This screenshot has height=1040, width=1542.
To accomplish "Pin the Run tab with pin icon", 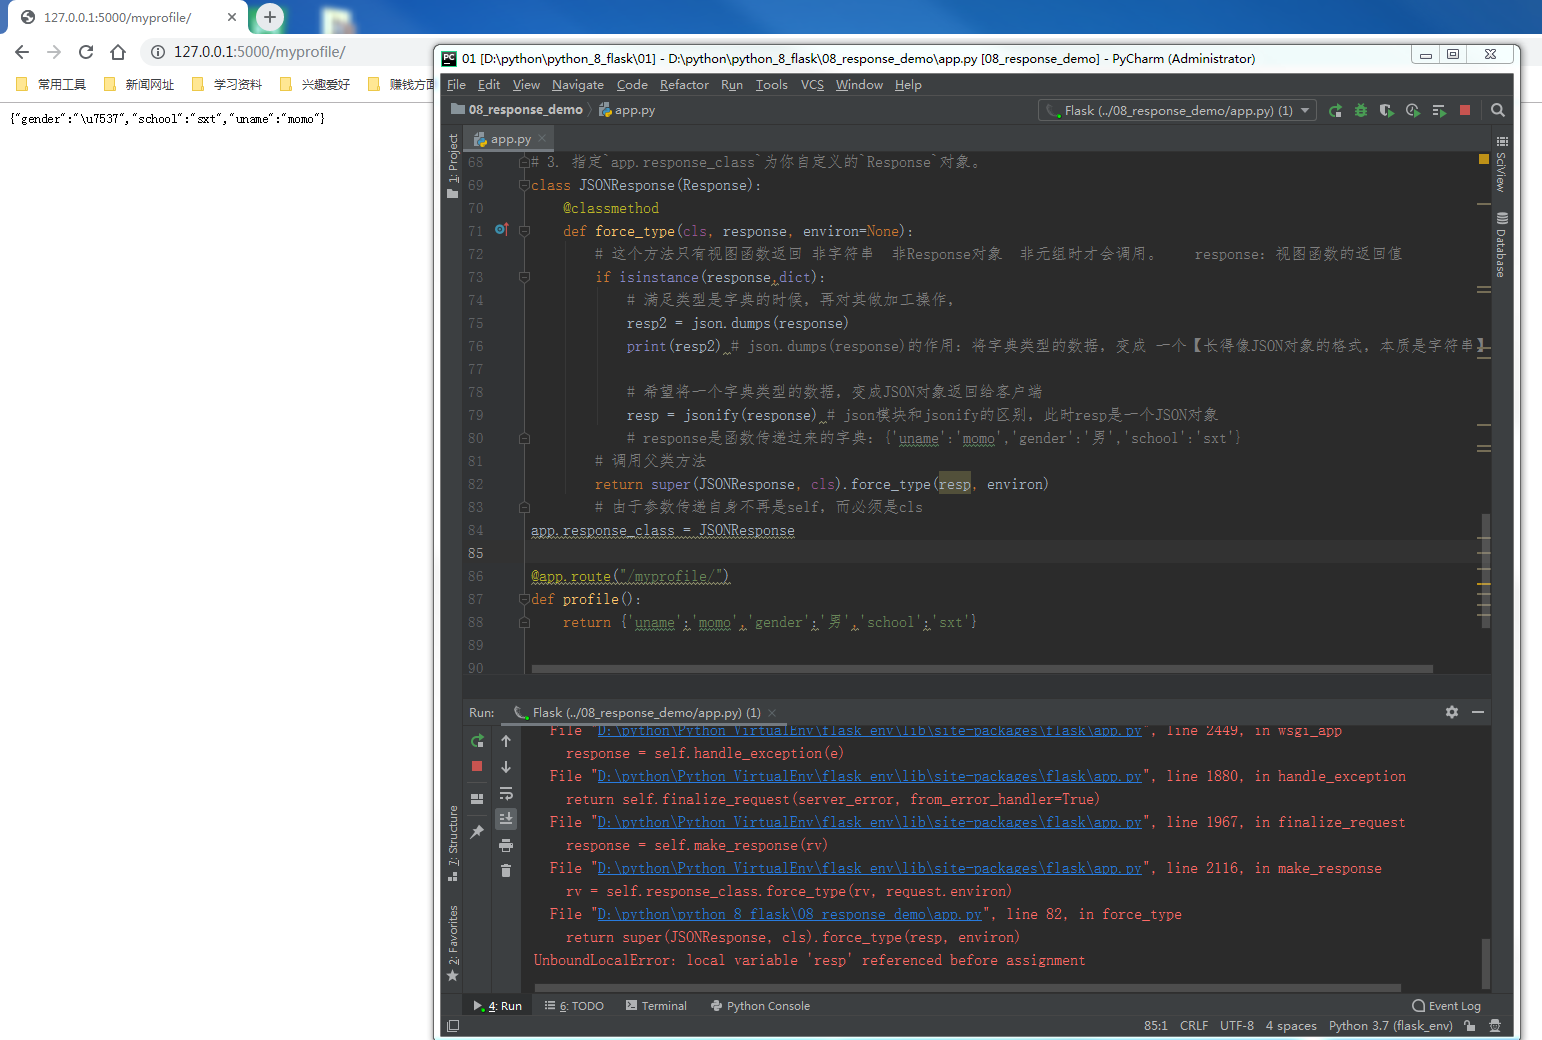I will click(477, 832).
